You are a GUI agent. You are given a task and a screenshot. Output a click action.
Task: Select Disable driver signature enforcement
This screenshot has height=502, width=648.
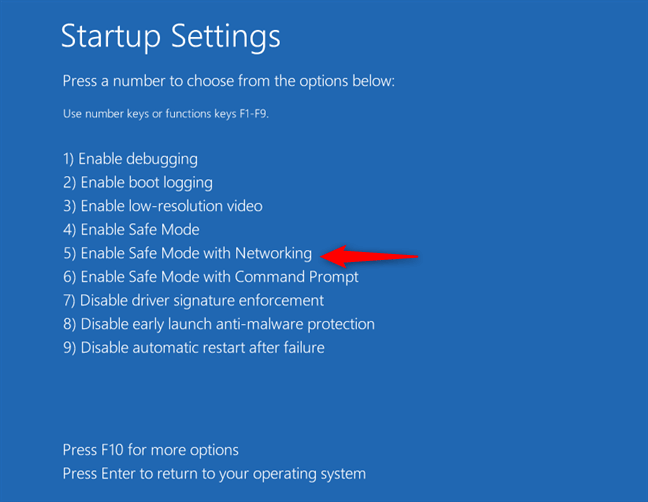click(x=193, y=300)
